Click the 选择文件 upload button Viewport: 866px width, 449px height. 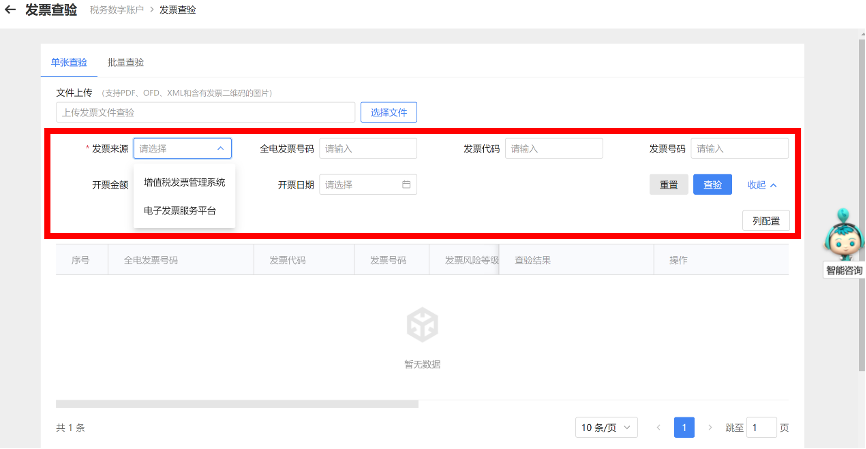click(x=388, y=113)
